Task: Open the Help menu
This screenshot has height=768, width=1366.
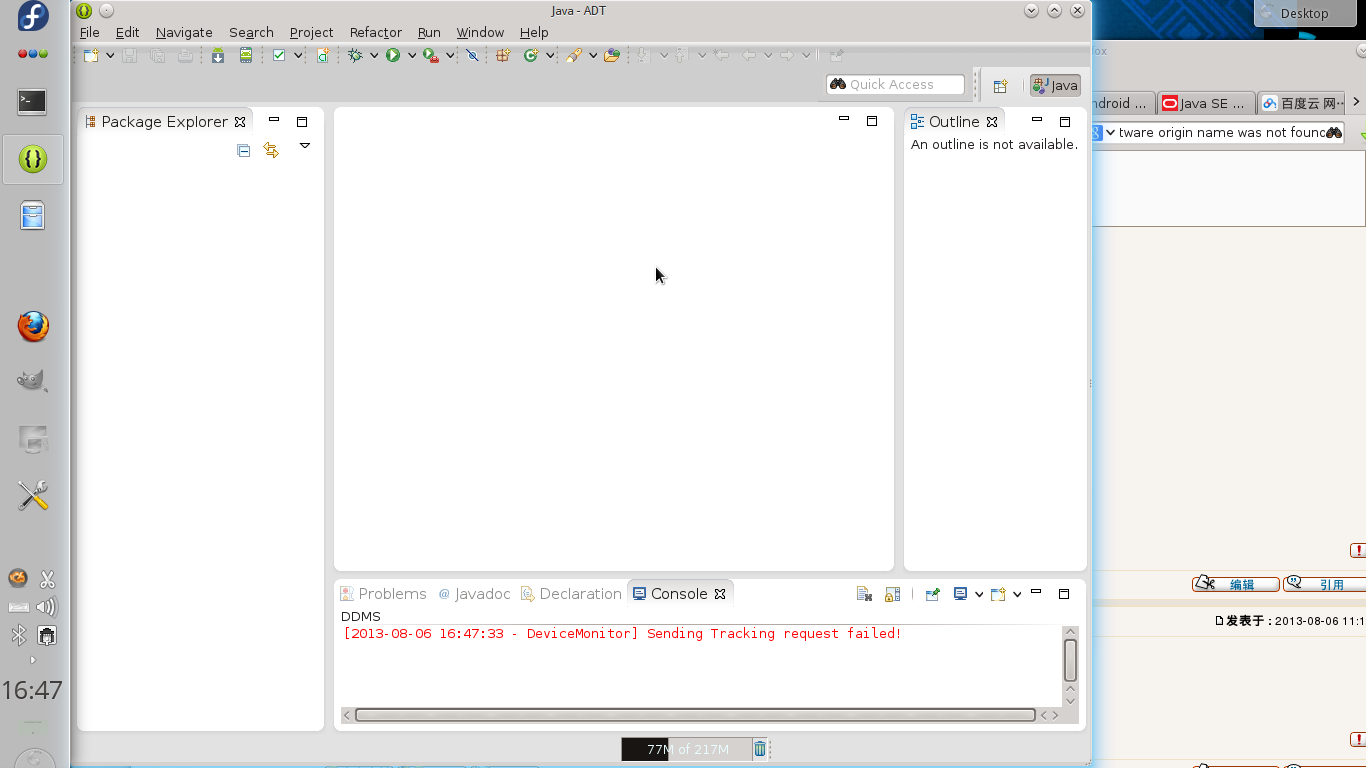Action: point(534,32)
